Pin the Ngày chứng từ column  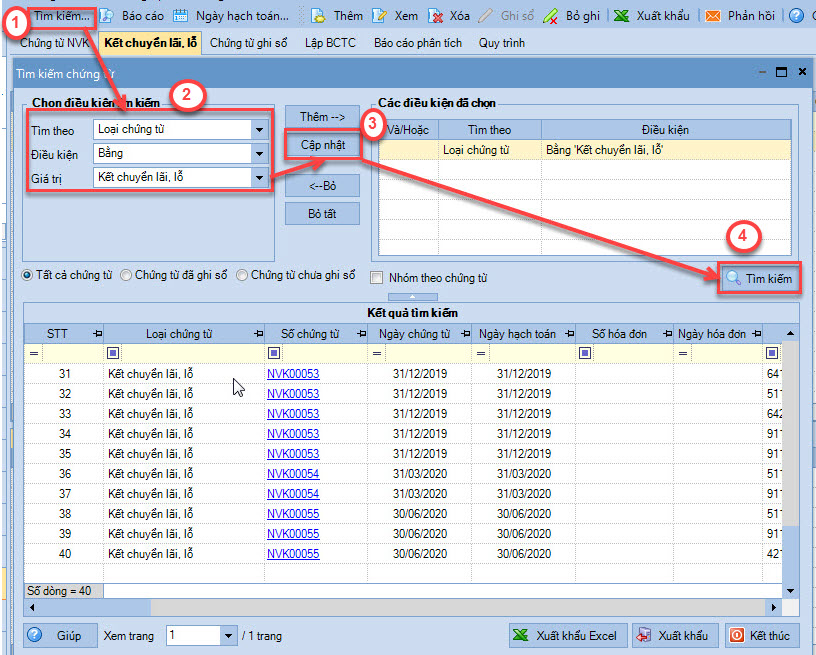[465, 333]
